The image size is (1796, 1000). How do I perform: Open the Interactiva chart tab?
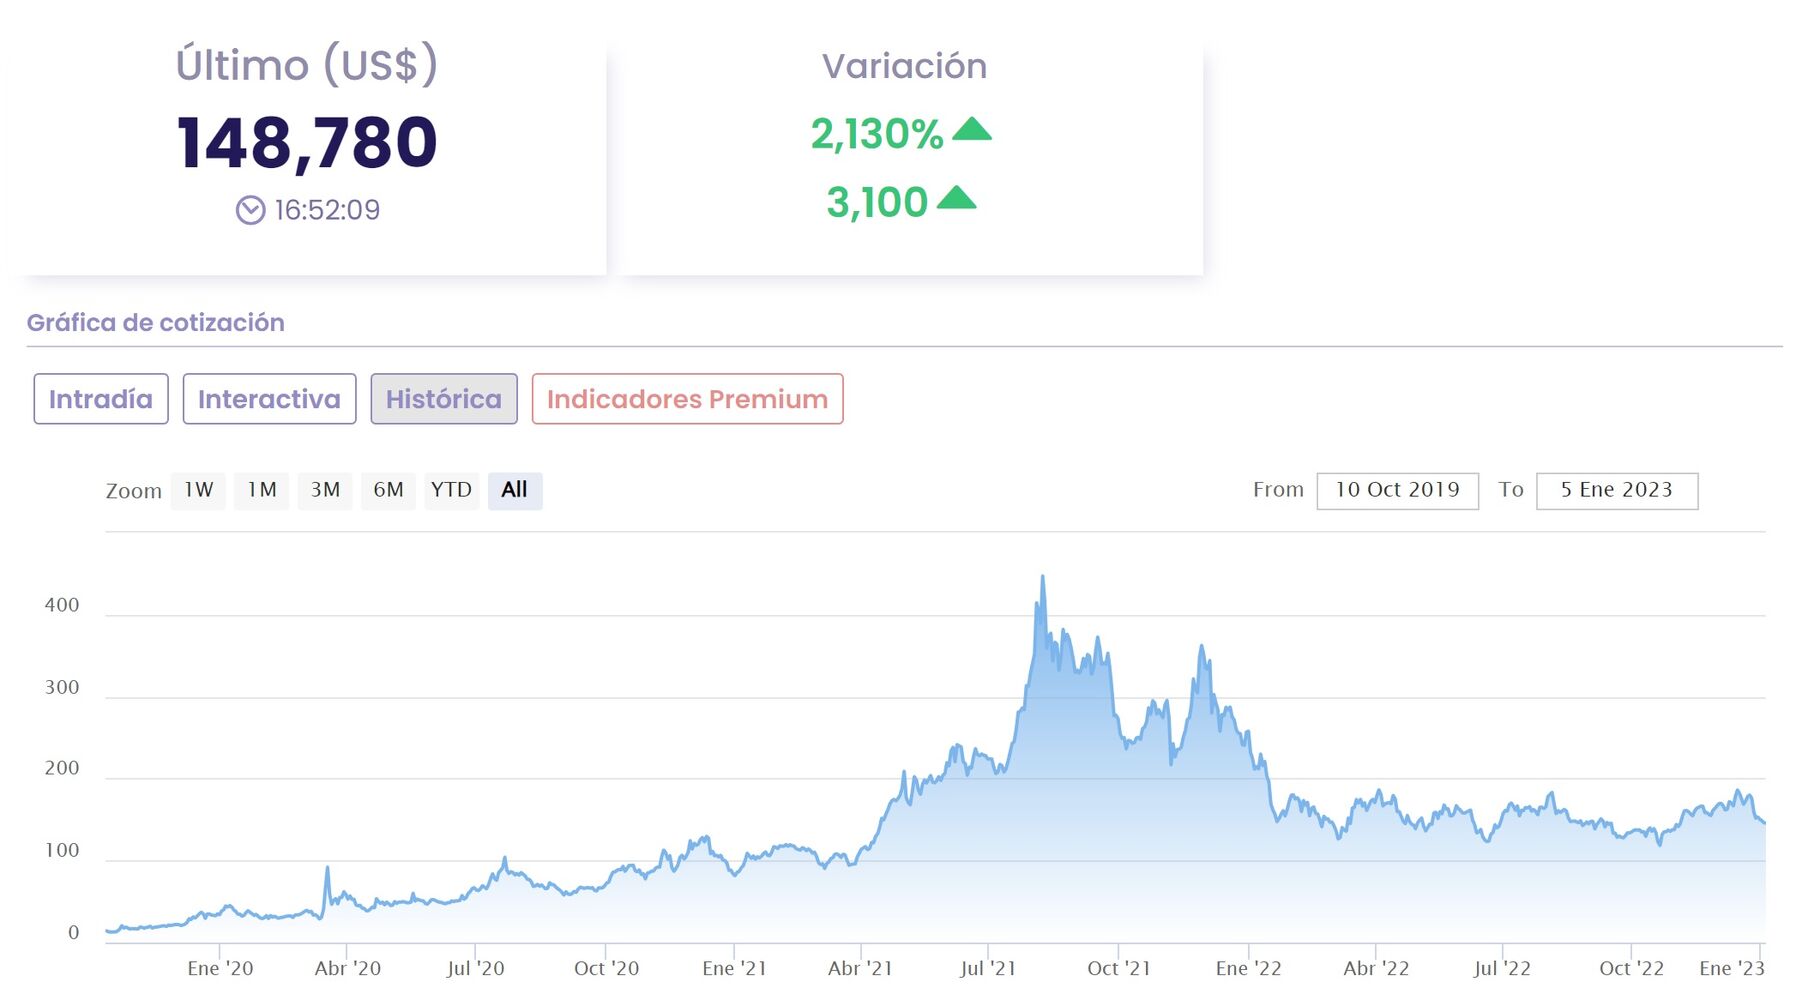point(269,399)
